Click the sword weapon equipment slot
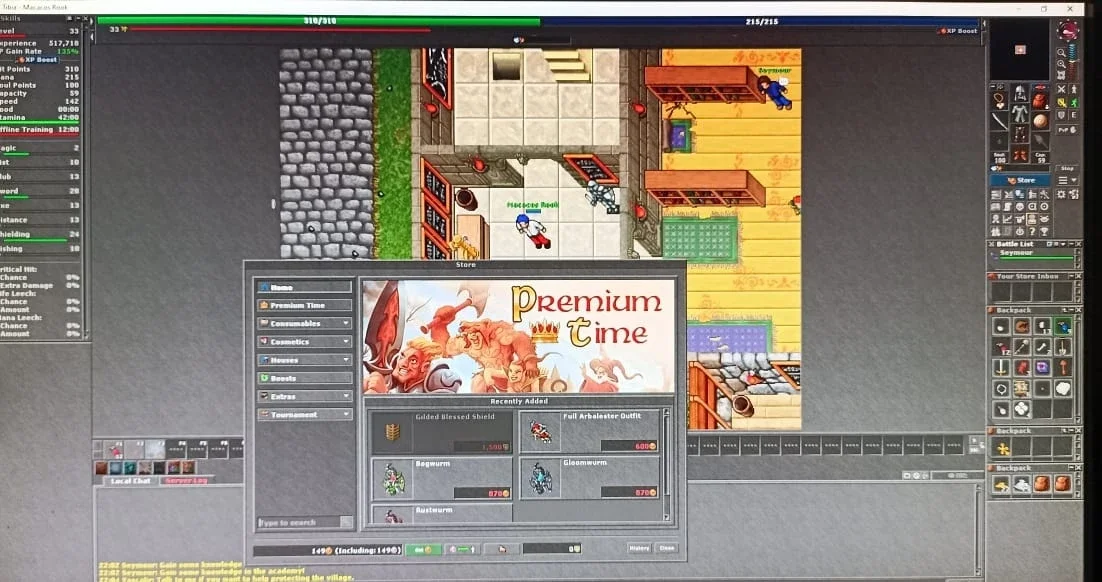The height and width of the screenshot is (582, 1102). coord(999,120)
